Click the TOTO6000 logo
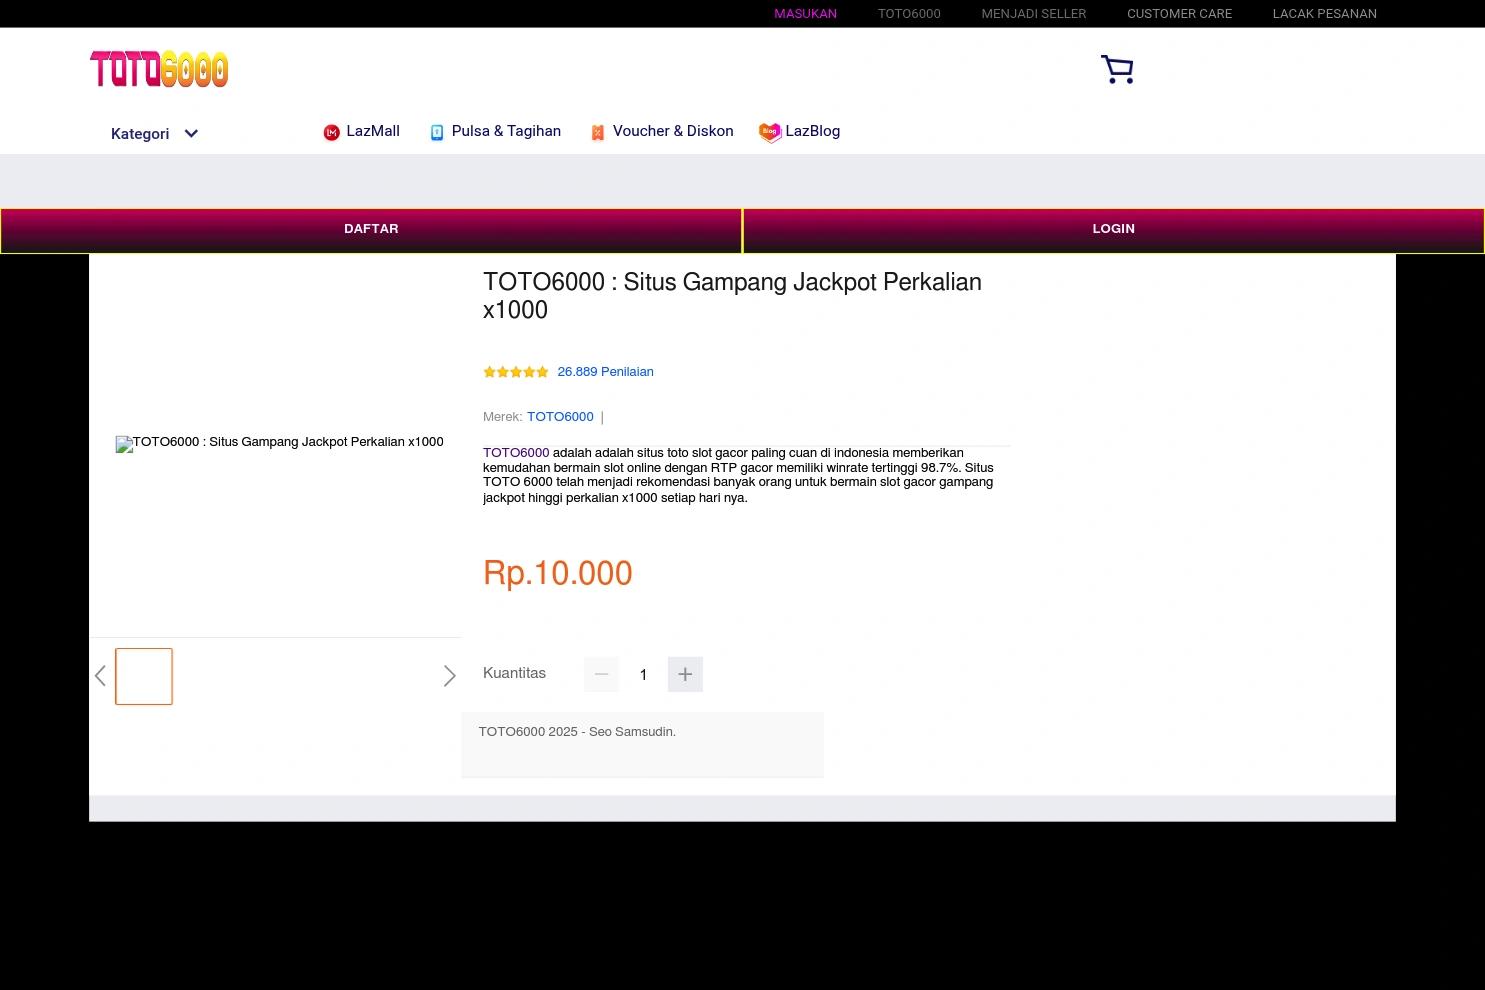 coord(159,69)
